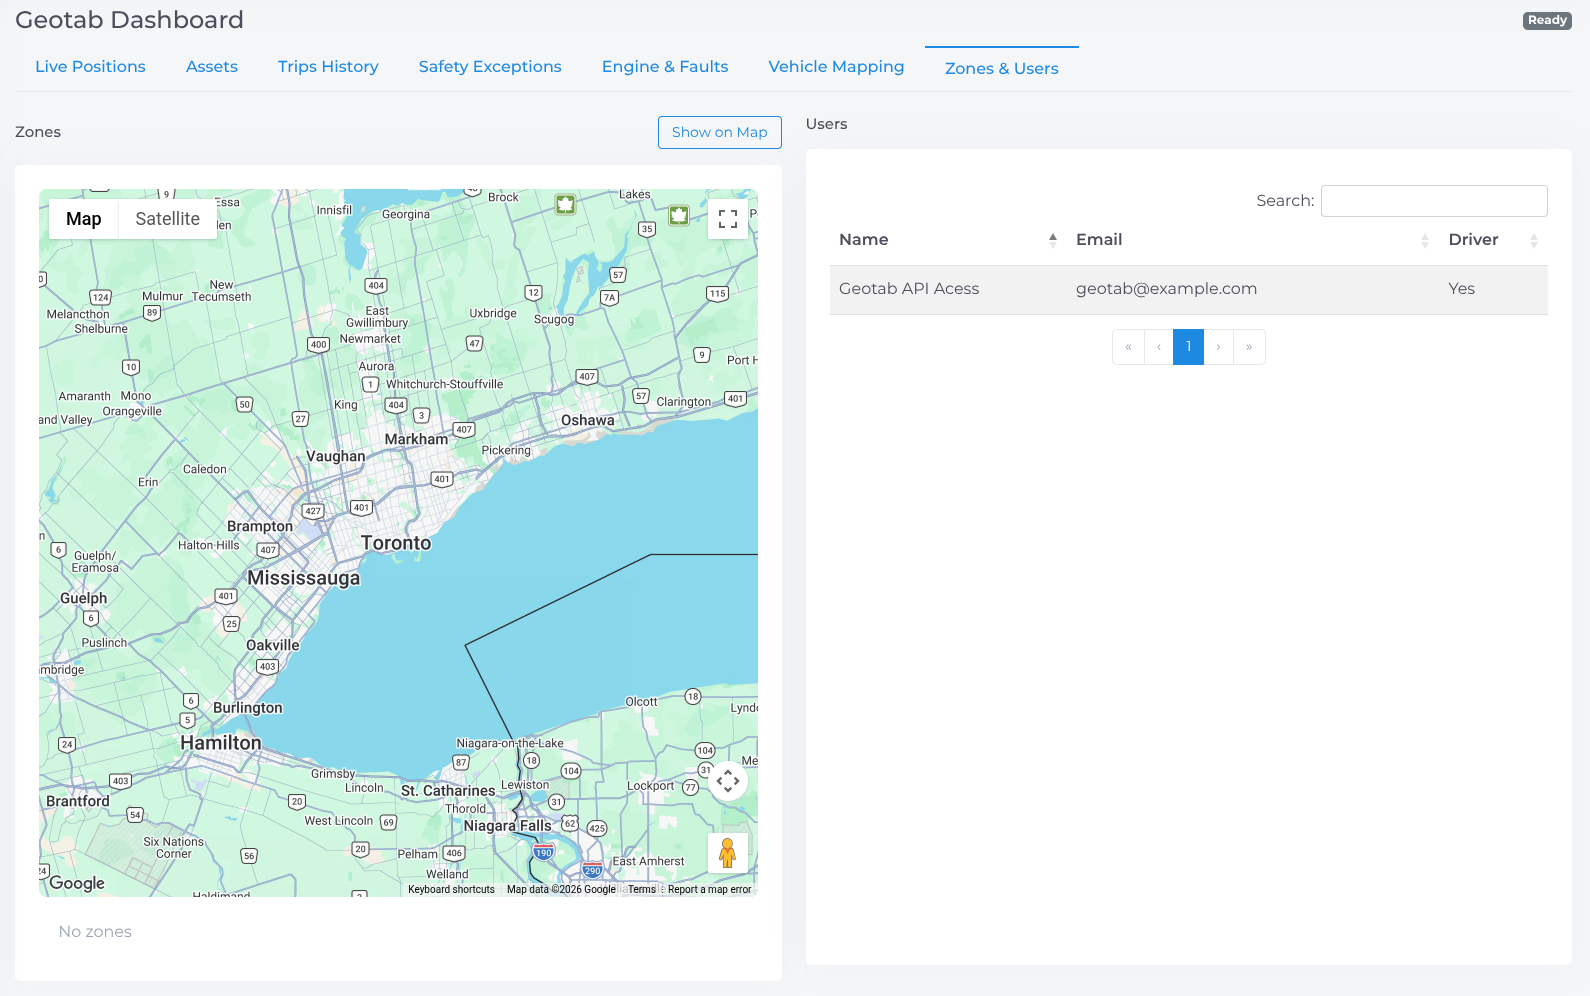Viewport: 1590px width, 996px height.
Task: Click Mississauga label on the map
Action: [304, 578]
